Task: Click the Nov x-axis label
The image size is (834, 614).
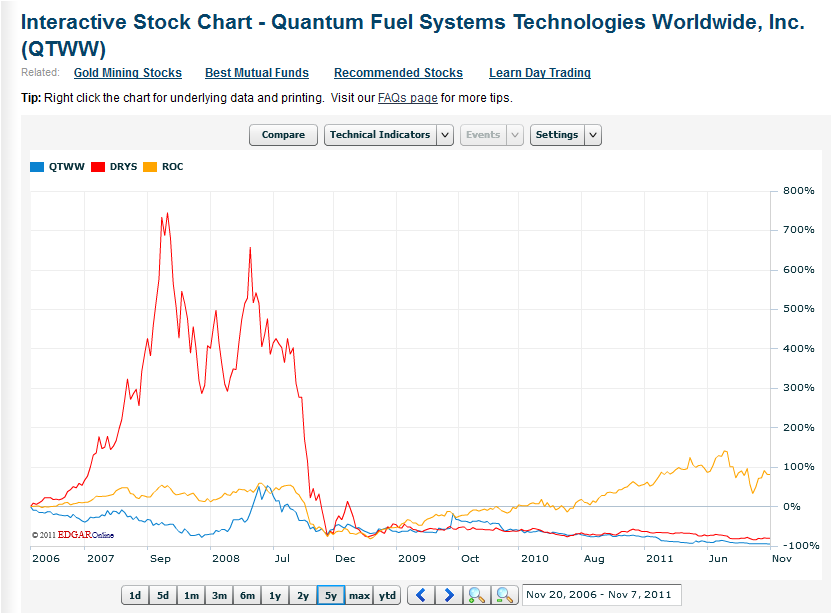Action: tap(782, 559)
